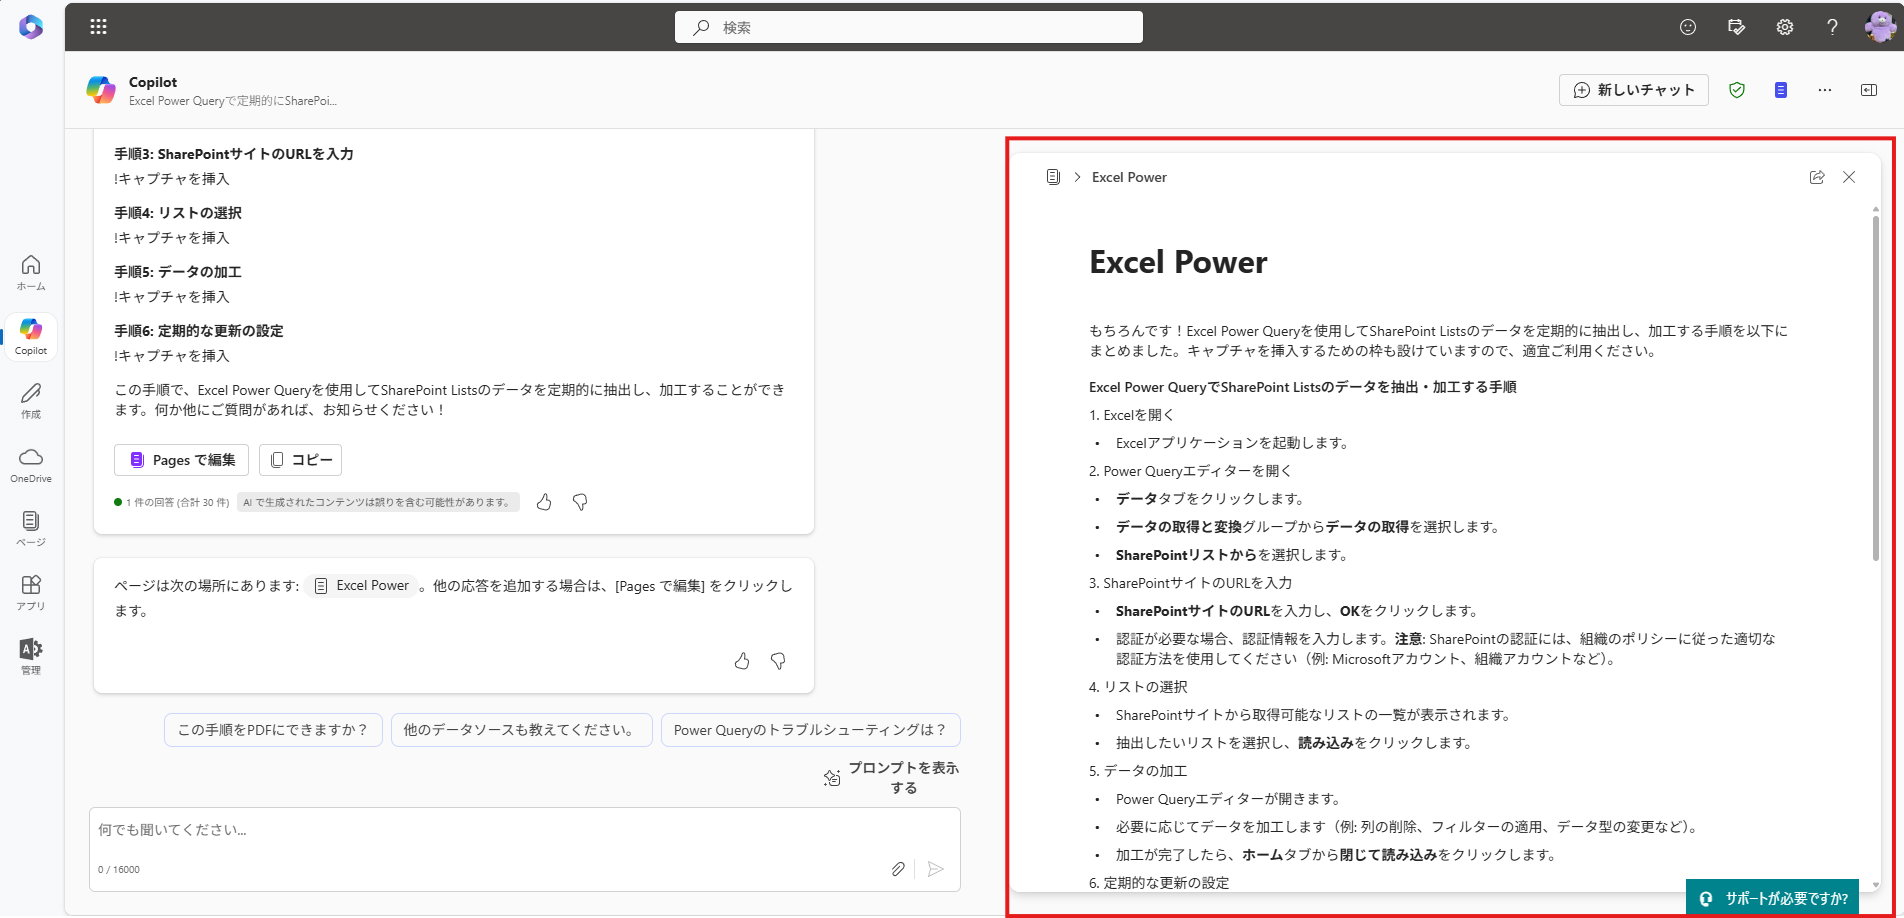Open the Excel Power page chip link

tap(362, 586)
